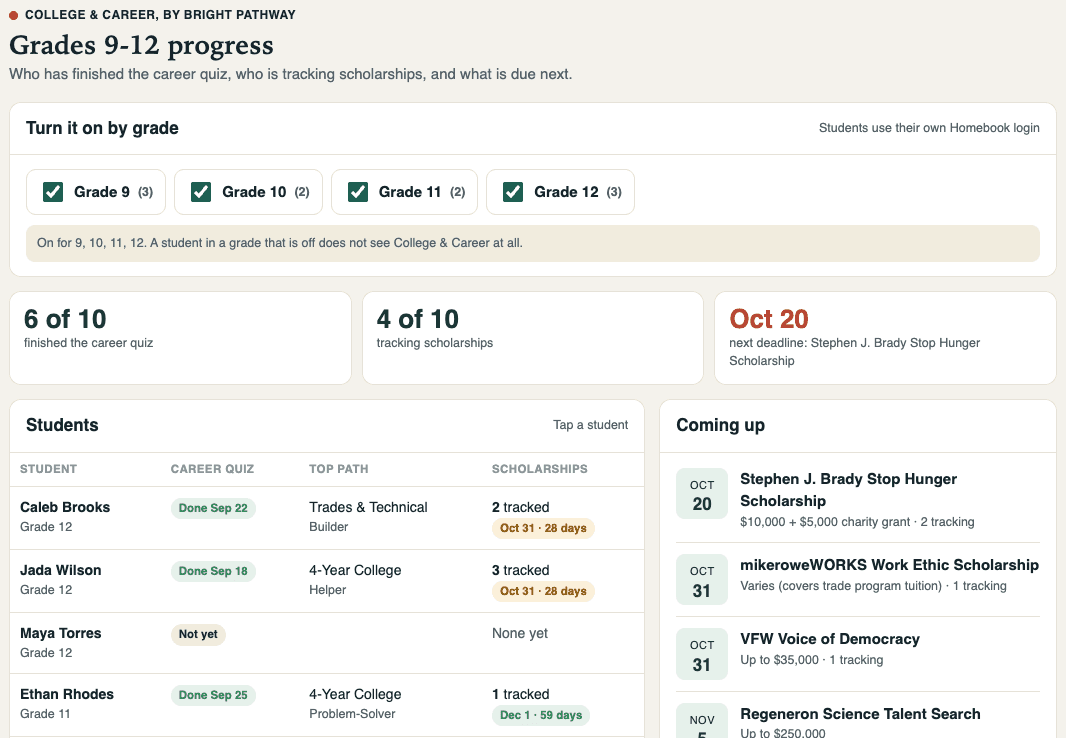
Task: Click the OCT 20 date tile
Action: tap(702, 494)
